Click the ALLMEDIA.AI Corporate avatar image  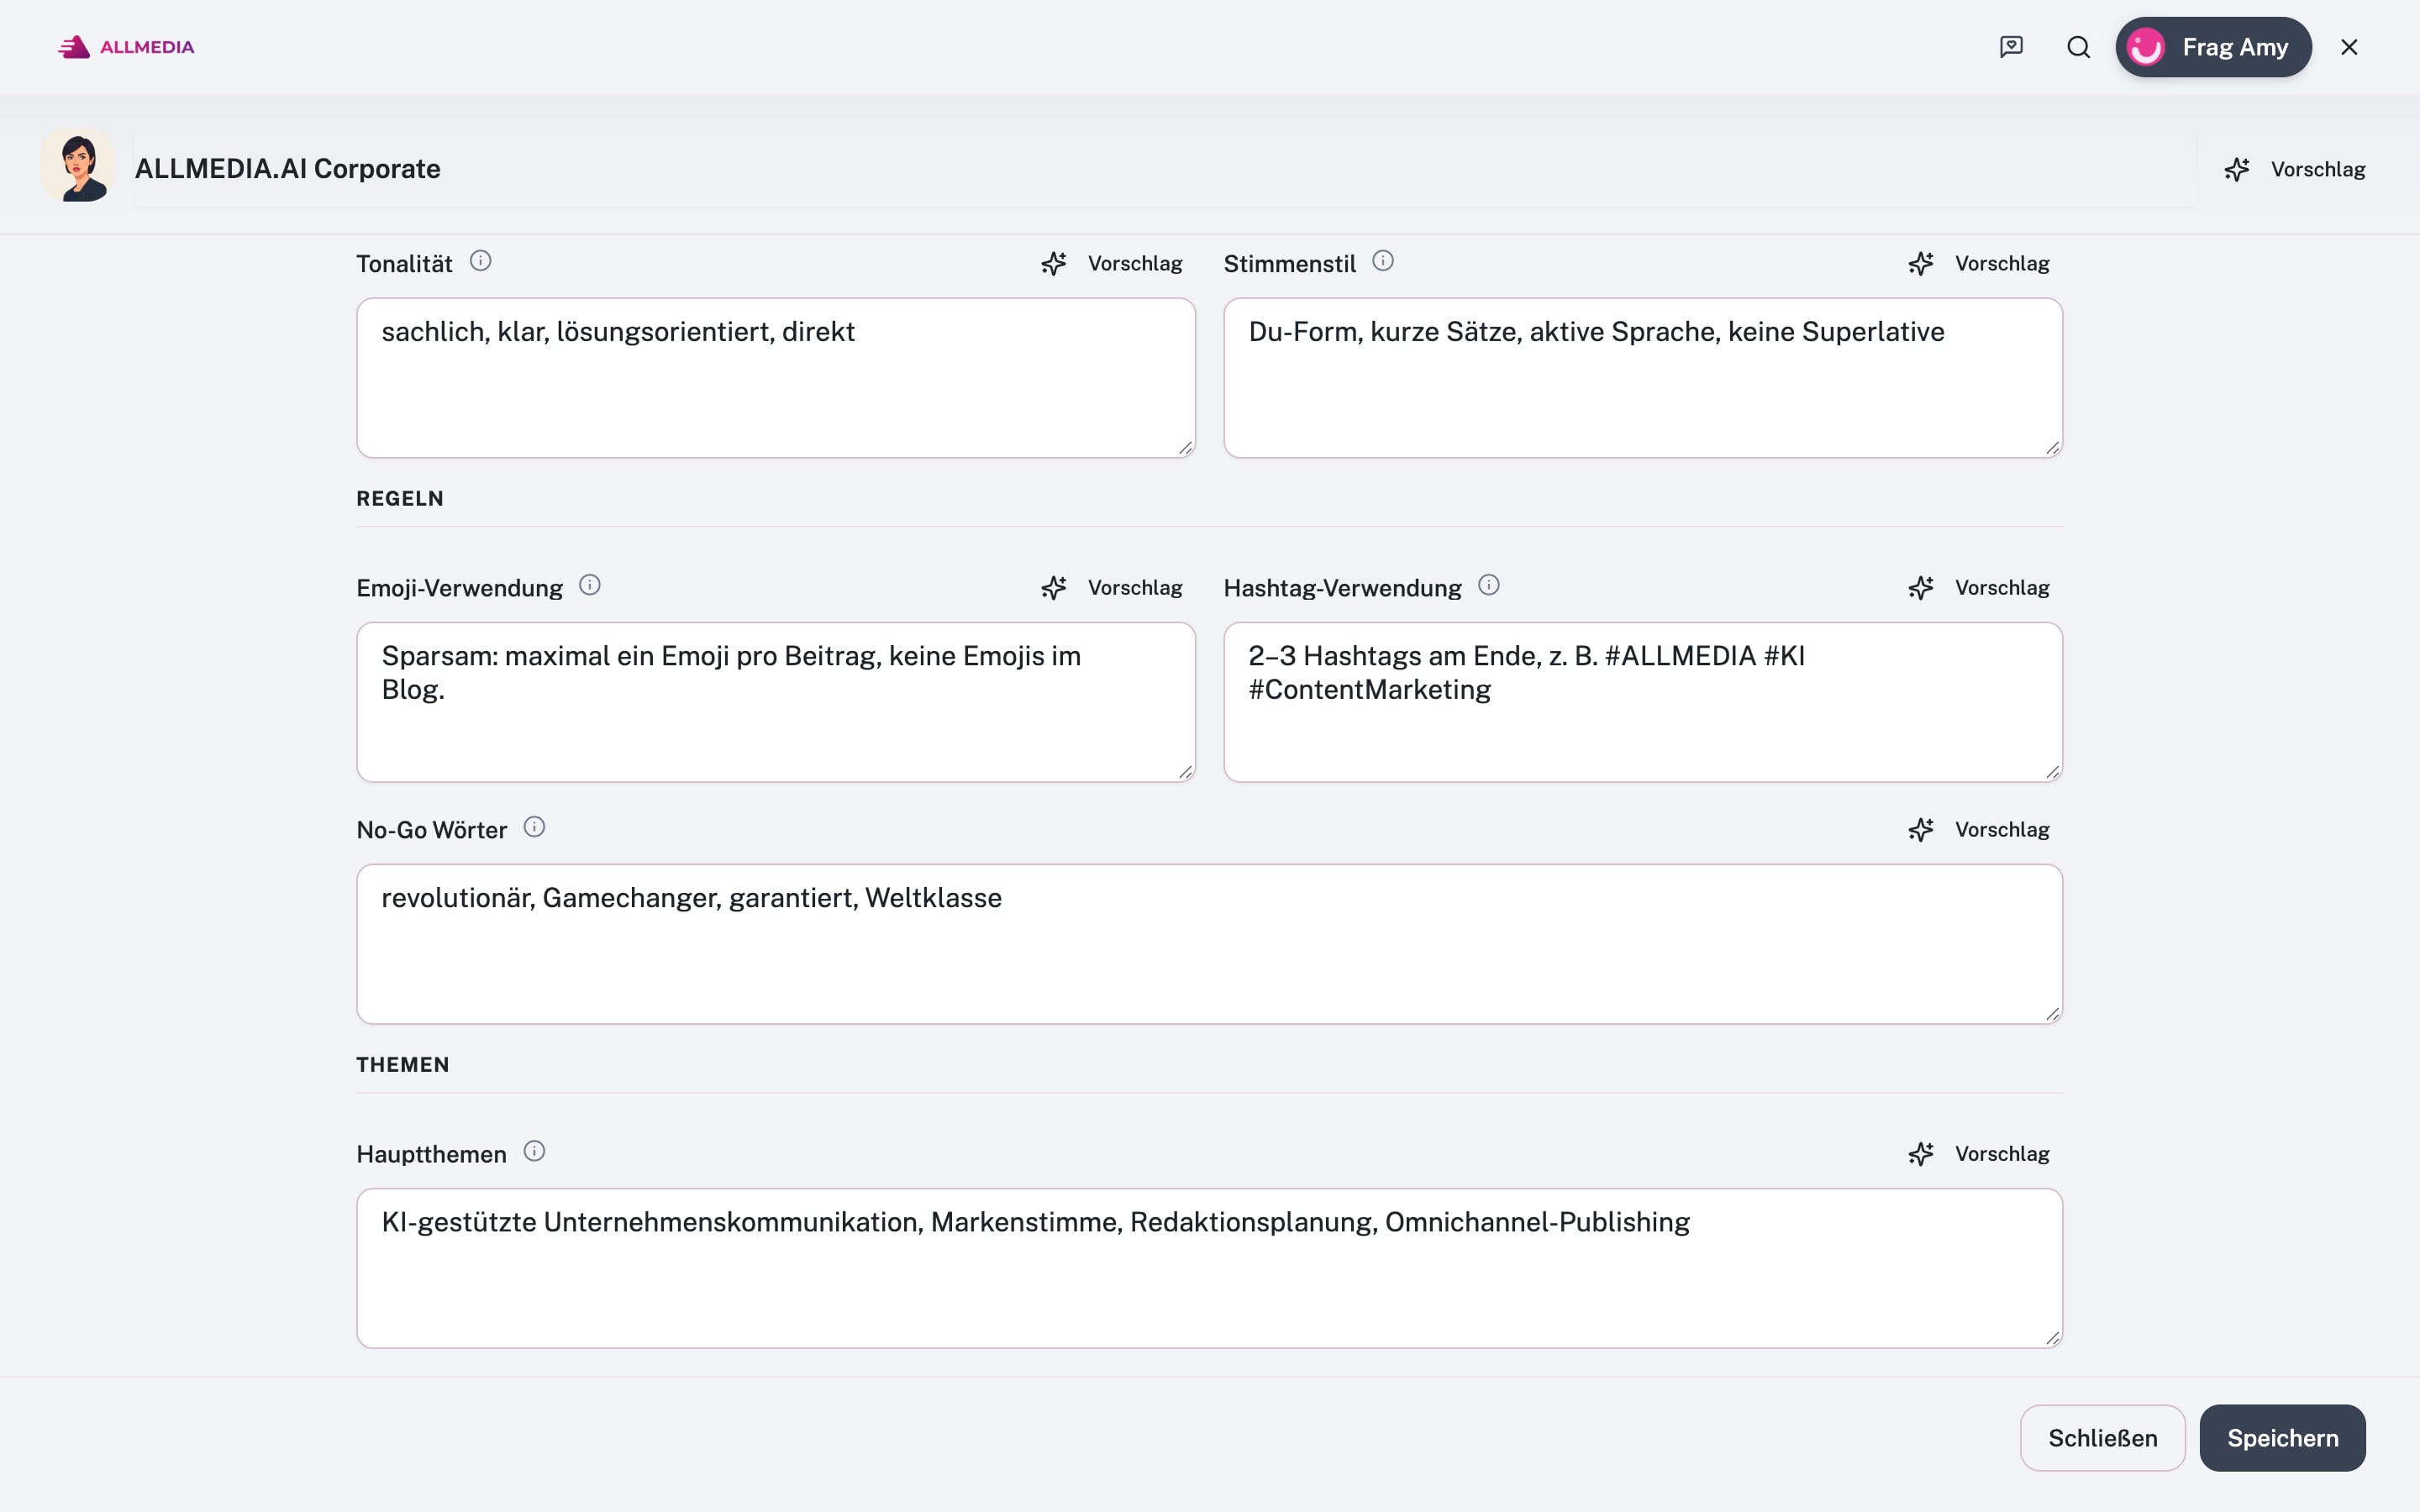(x=78, y=166)
